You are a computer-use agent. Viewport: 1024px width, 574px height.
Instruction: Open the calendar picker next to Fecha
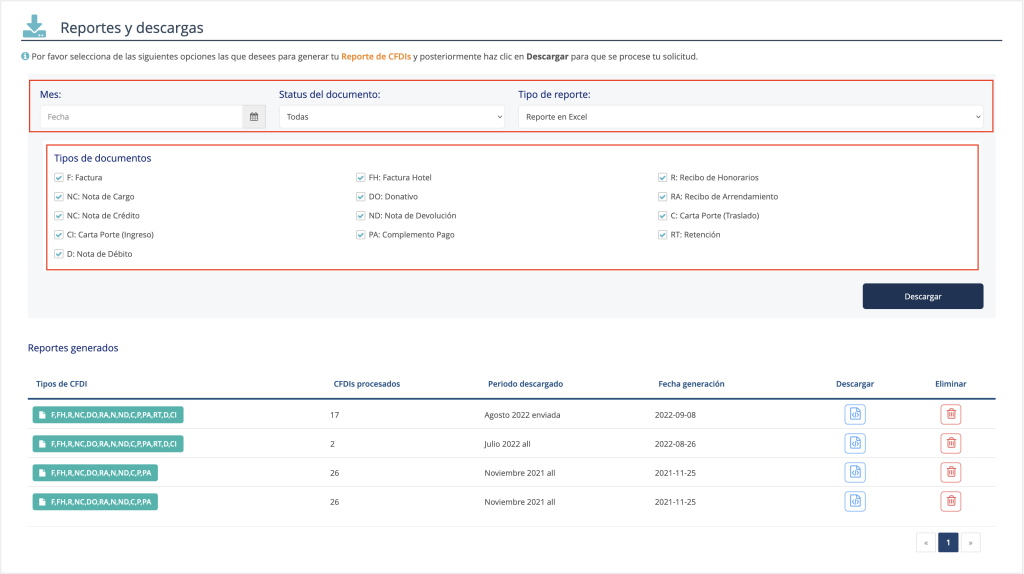tap(254, 117)
